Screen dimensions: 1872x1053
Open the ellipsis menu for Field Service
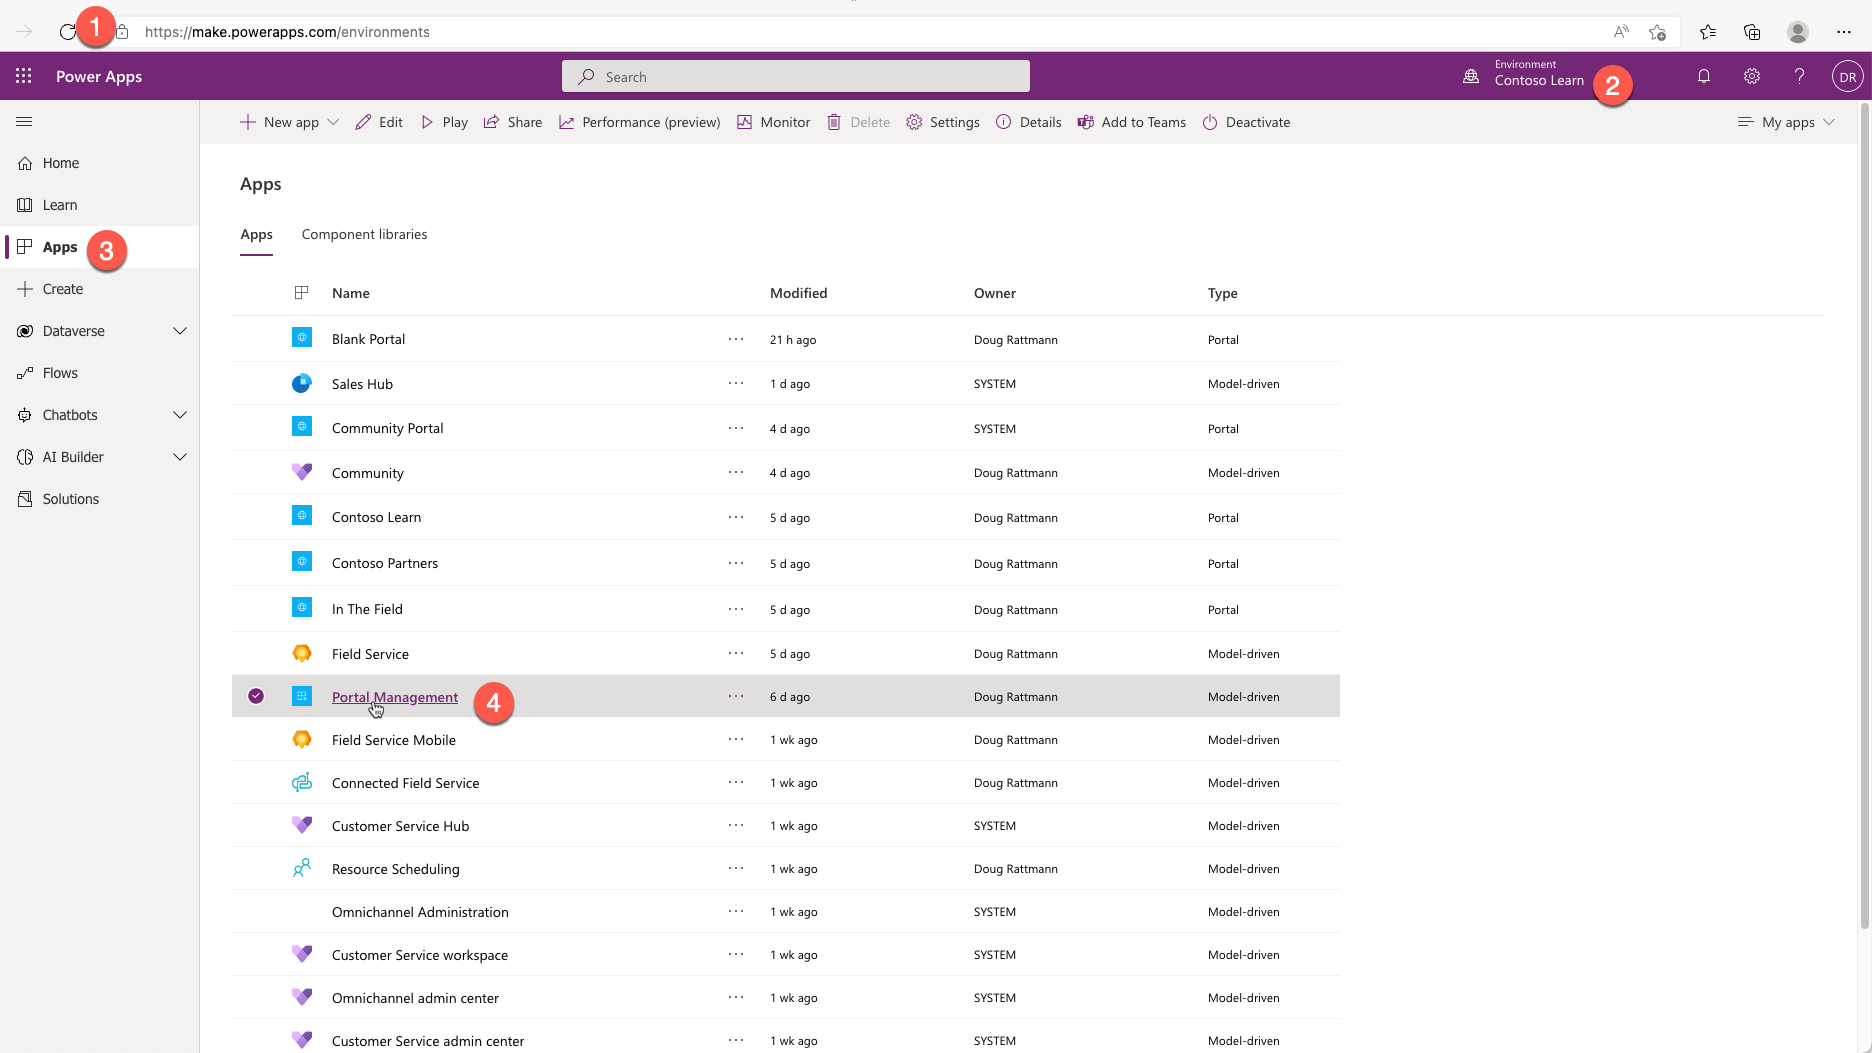[736, 653]
